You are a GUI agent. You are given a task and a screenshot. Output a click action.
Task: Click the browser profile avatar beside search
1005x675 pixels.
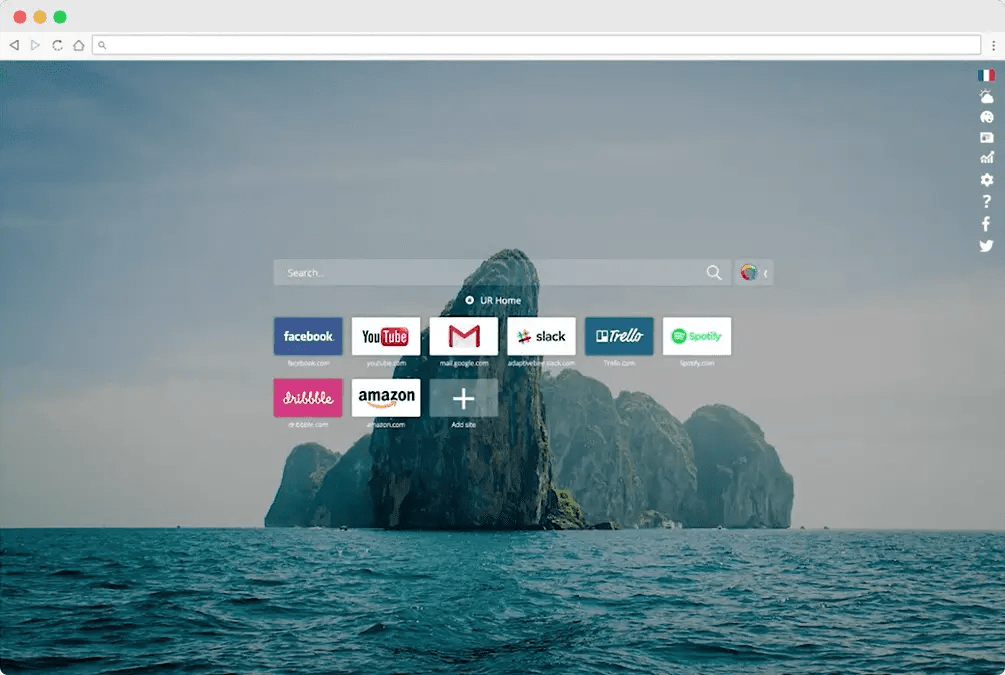(x=747, y=272)
